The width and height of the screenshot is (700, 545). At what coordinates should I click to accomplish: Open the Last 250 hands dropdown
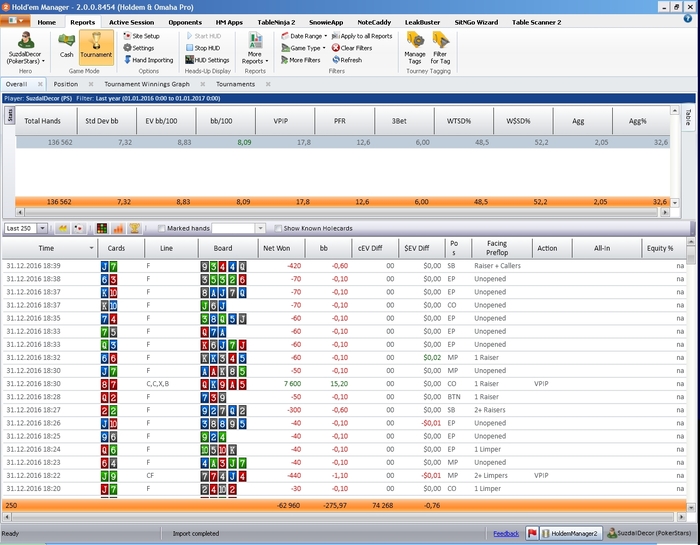[x=42, y=228]
